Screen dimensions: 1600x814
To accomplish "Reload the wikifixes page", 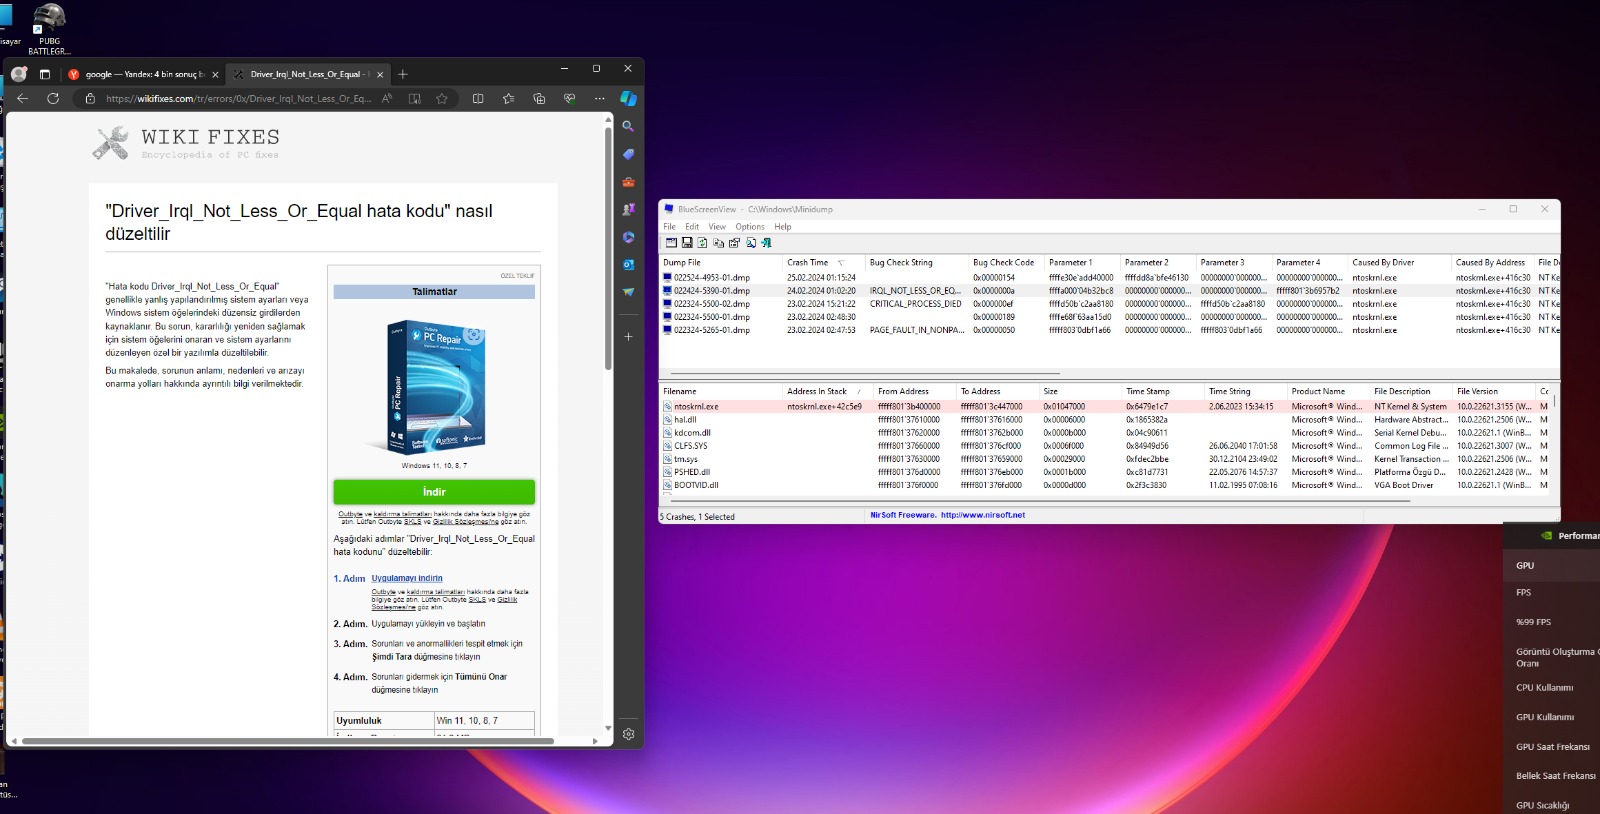I will coord(53,99).
